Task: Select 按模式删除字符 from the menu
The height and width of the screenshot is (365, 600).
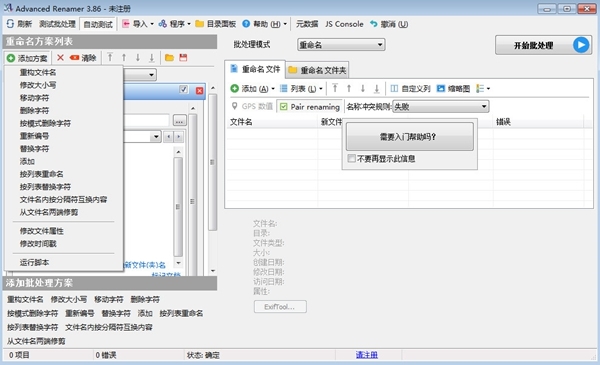Action: pyautogui.click(x=64, y=123)
